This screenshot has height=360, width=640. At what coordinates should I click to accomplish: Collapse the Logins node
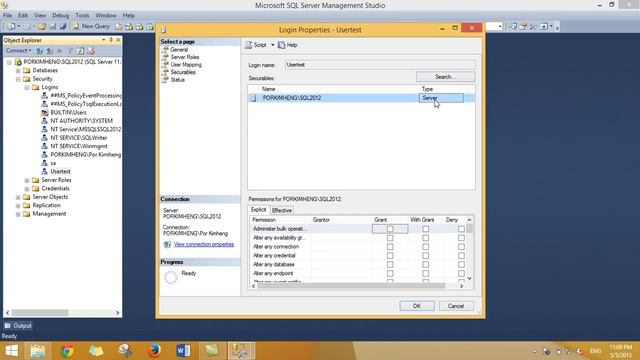[27, 87]
